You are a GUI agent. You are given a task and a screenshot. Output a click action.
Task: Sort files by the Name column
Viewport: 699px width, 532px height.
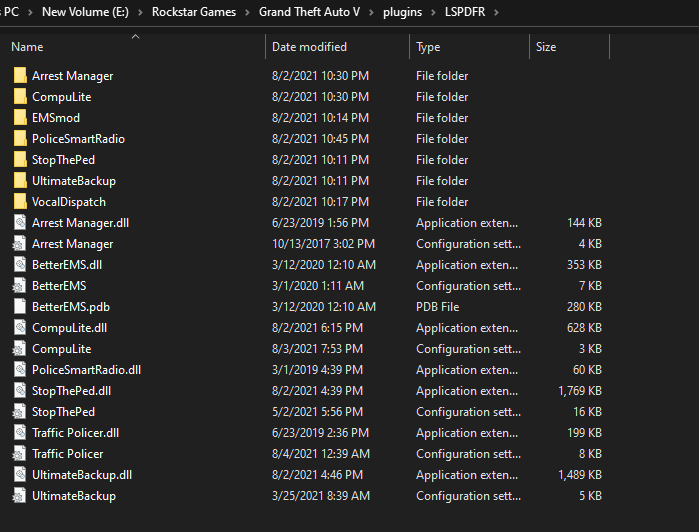click(x=28, y=47)
